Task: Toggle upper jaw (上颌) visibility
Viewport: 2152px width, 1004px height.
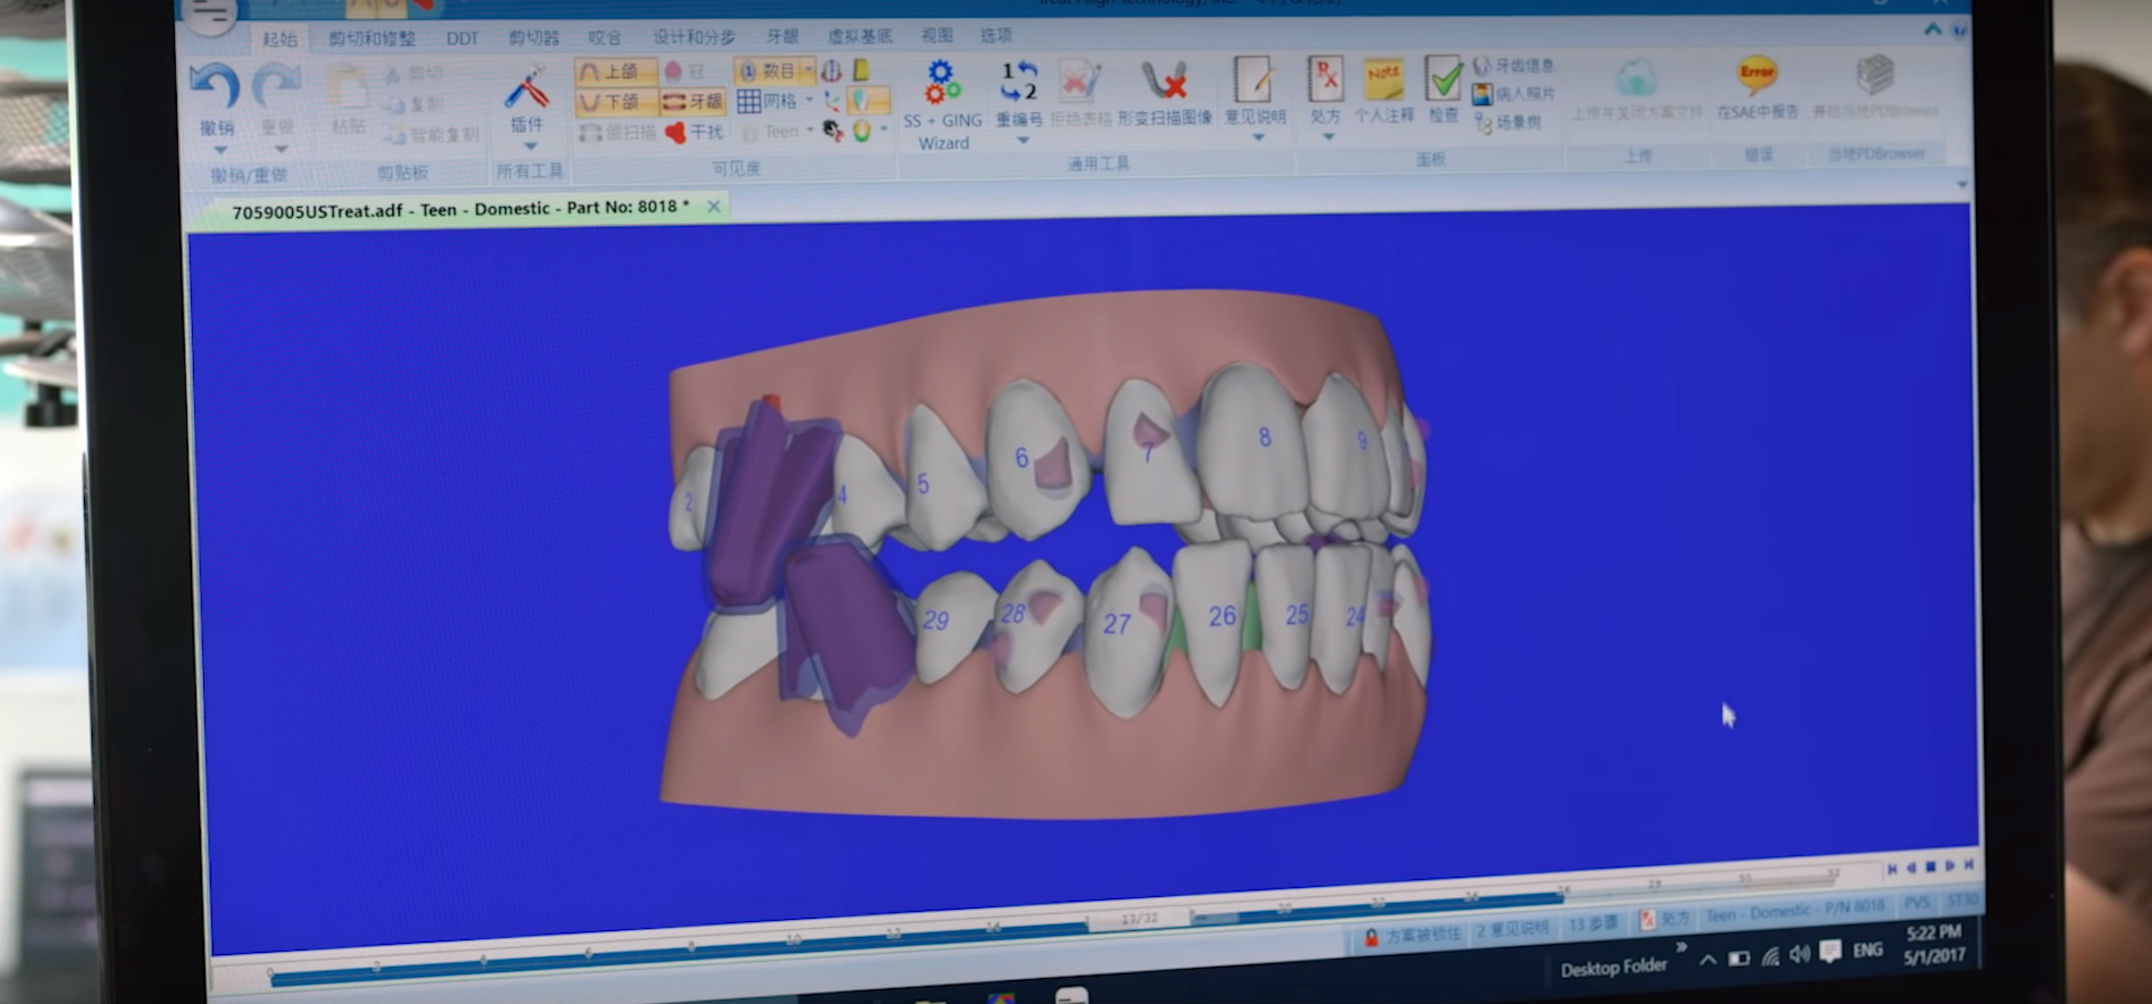Action: (x=615, y=72)
